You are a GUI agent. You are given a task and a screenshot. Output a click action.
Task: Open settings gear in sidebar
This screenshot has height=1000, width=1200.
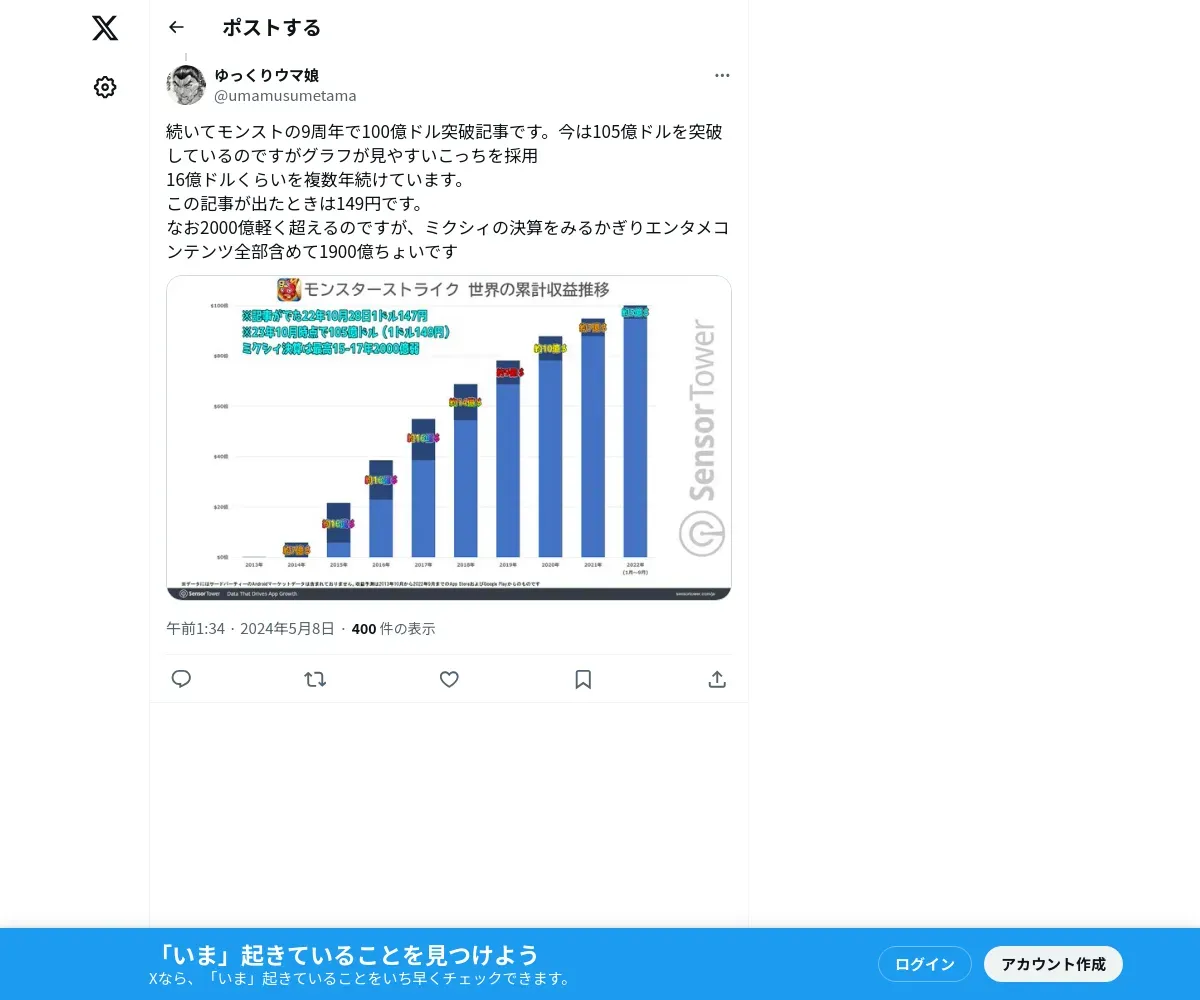point(105,87)
